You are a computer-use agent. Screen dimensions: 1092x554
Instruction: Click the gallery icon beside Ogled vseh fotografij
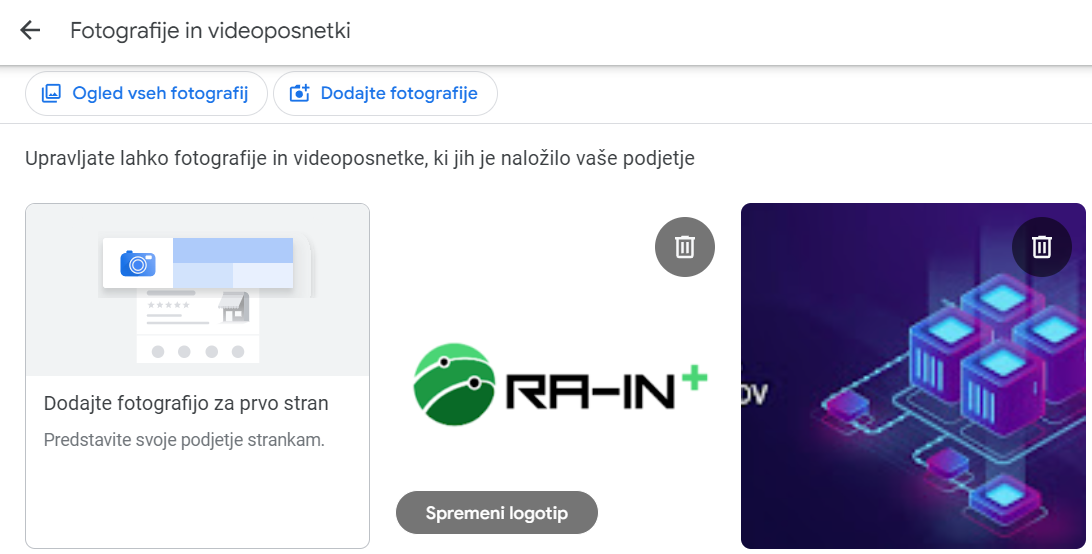pos(51,94)
